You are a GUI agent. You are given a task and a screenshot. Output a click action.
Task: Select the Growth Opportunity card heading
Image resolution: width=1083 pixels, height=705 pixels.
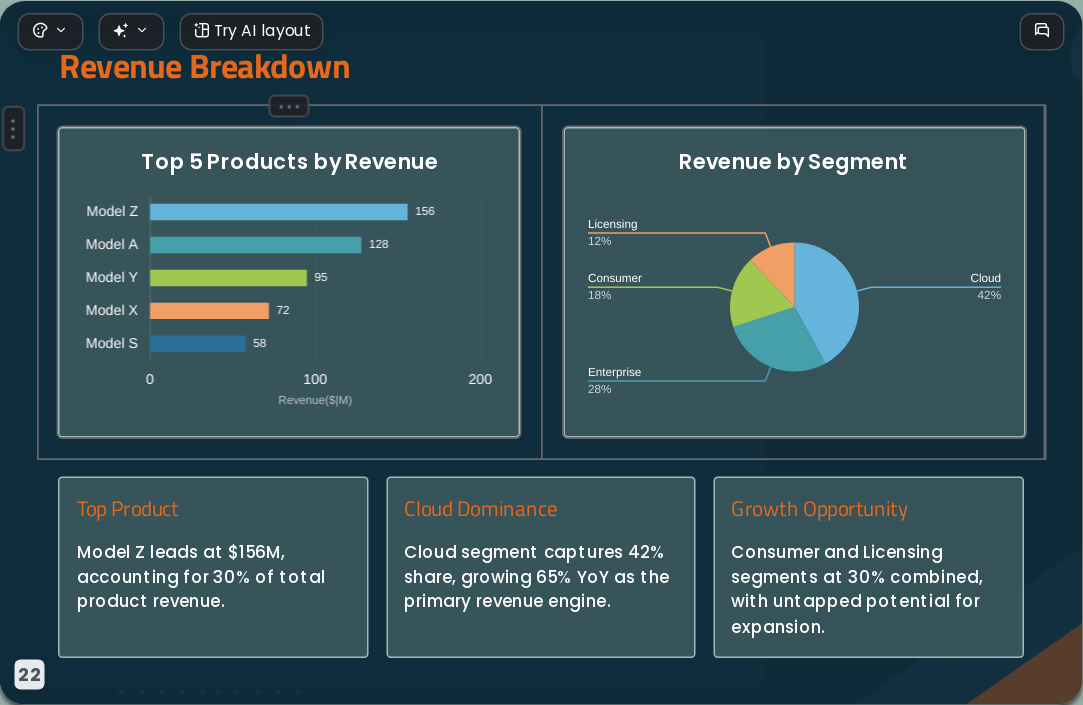819,510
